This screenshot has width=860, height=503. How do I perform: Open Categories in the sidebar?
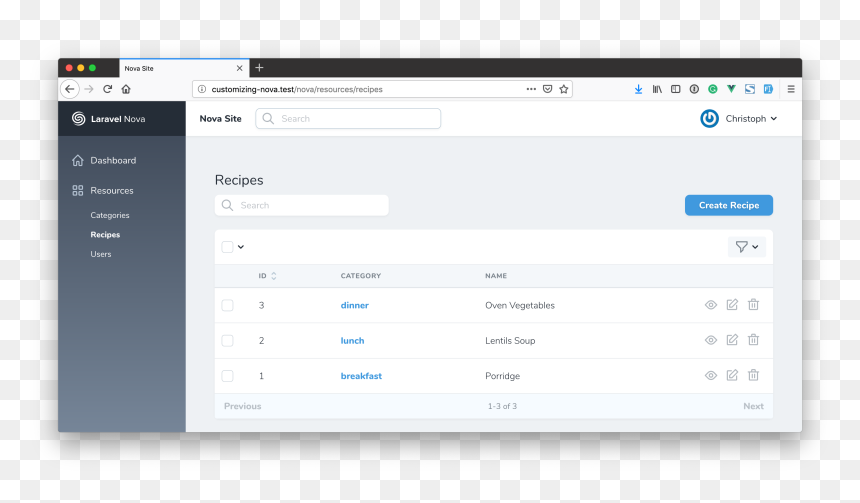(110, 215)
